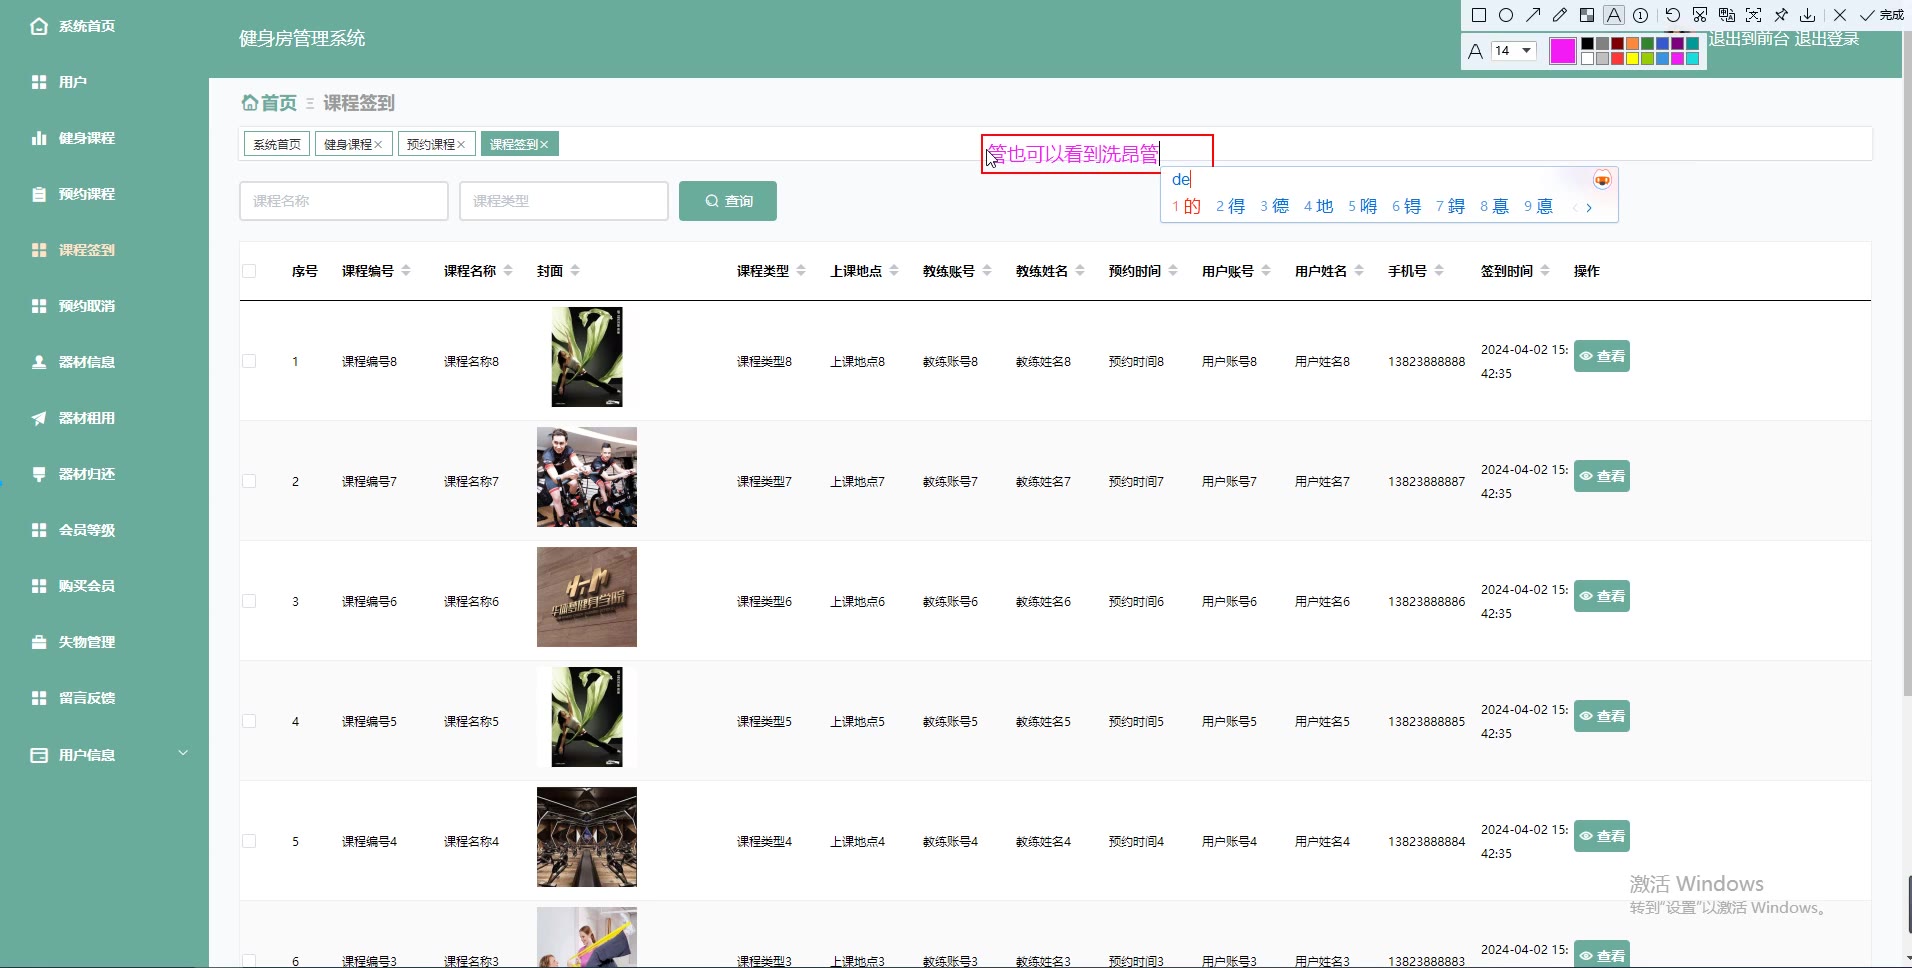Select checkbox for row 3
This screenshot has width=1912, height=968.
point(249,601)
